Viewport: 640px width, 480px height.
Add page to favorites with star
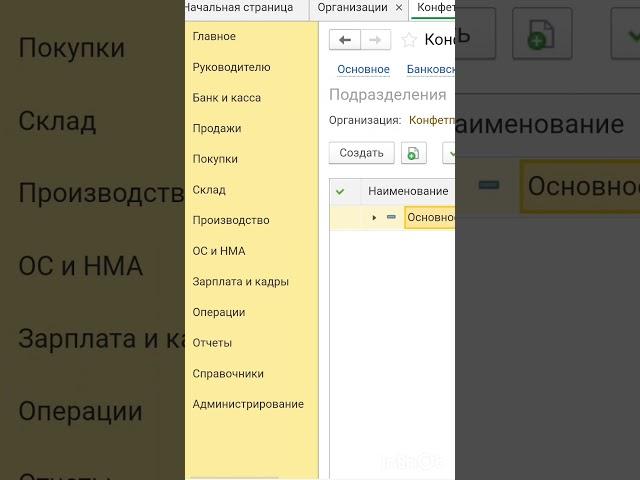(409, 40)
